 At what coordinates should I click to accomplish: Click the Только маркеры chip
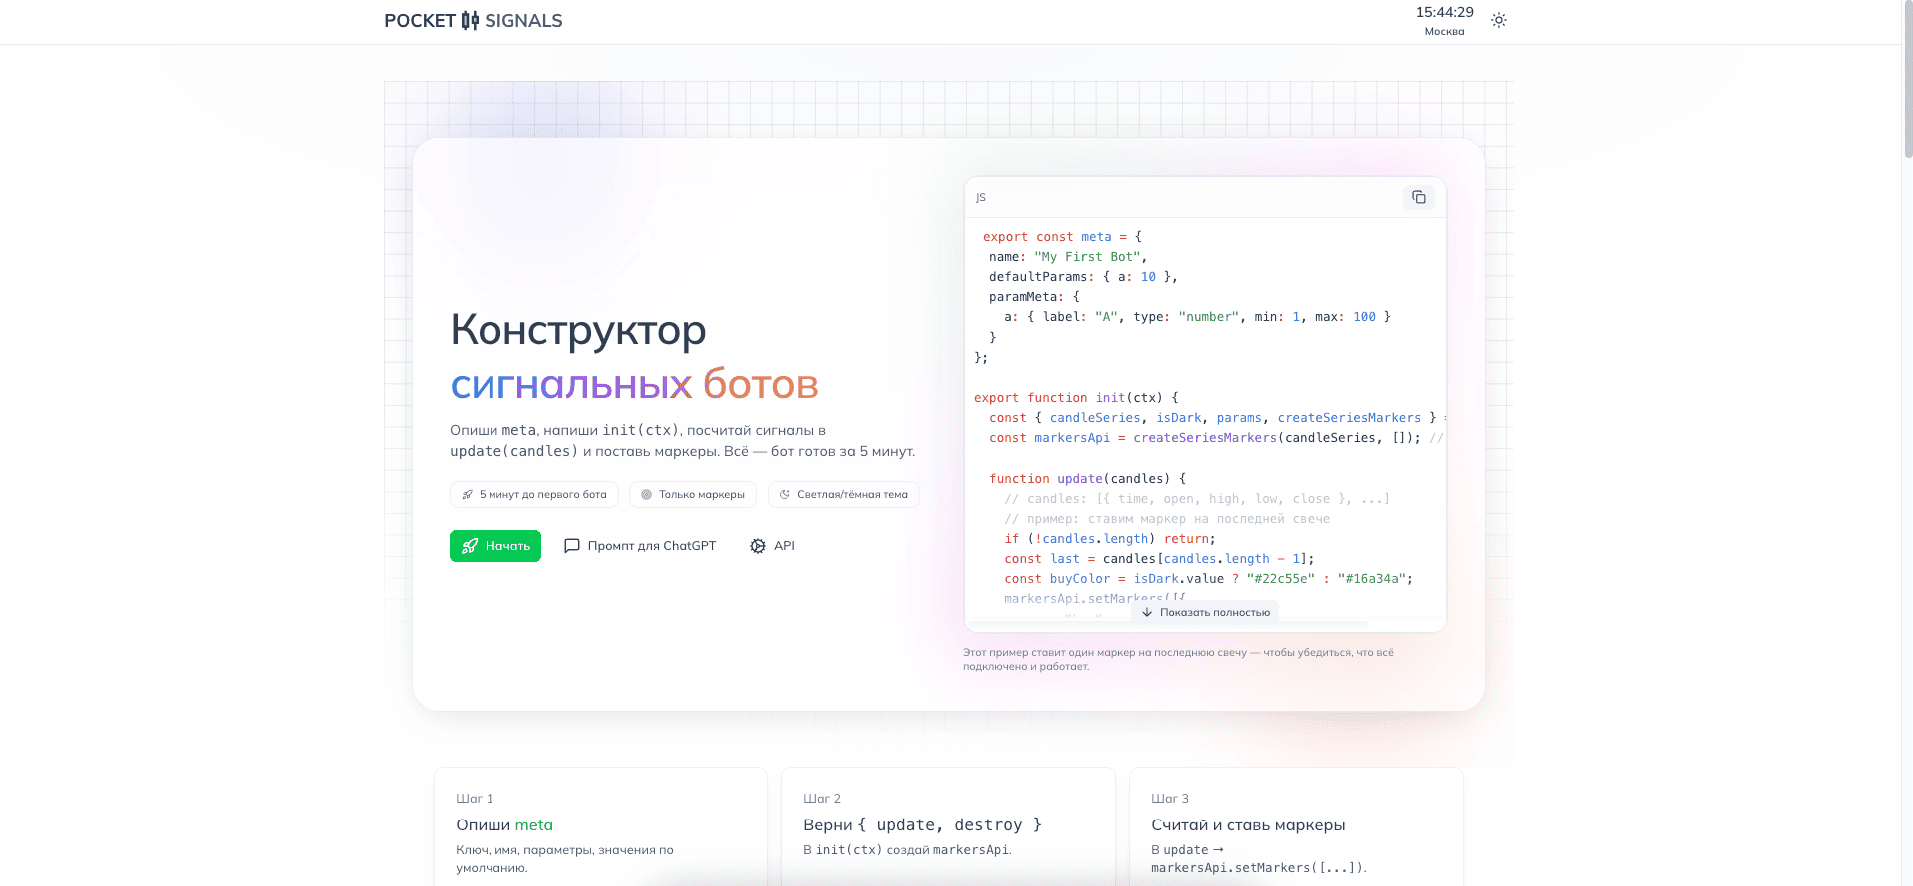pyautogui.click(x=693, y=495)
